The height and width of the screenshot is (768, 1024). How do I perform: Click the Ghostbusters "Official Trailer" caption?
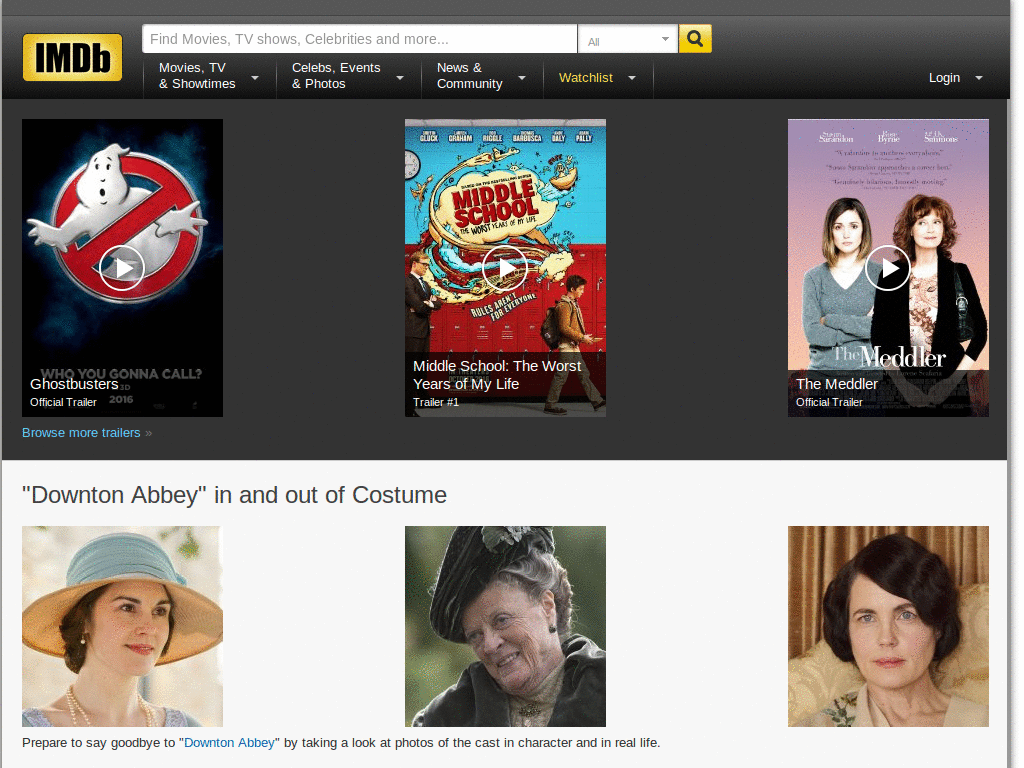[63, 402]
